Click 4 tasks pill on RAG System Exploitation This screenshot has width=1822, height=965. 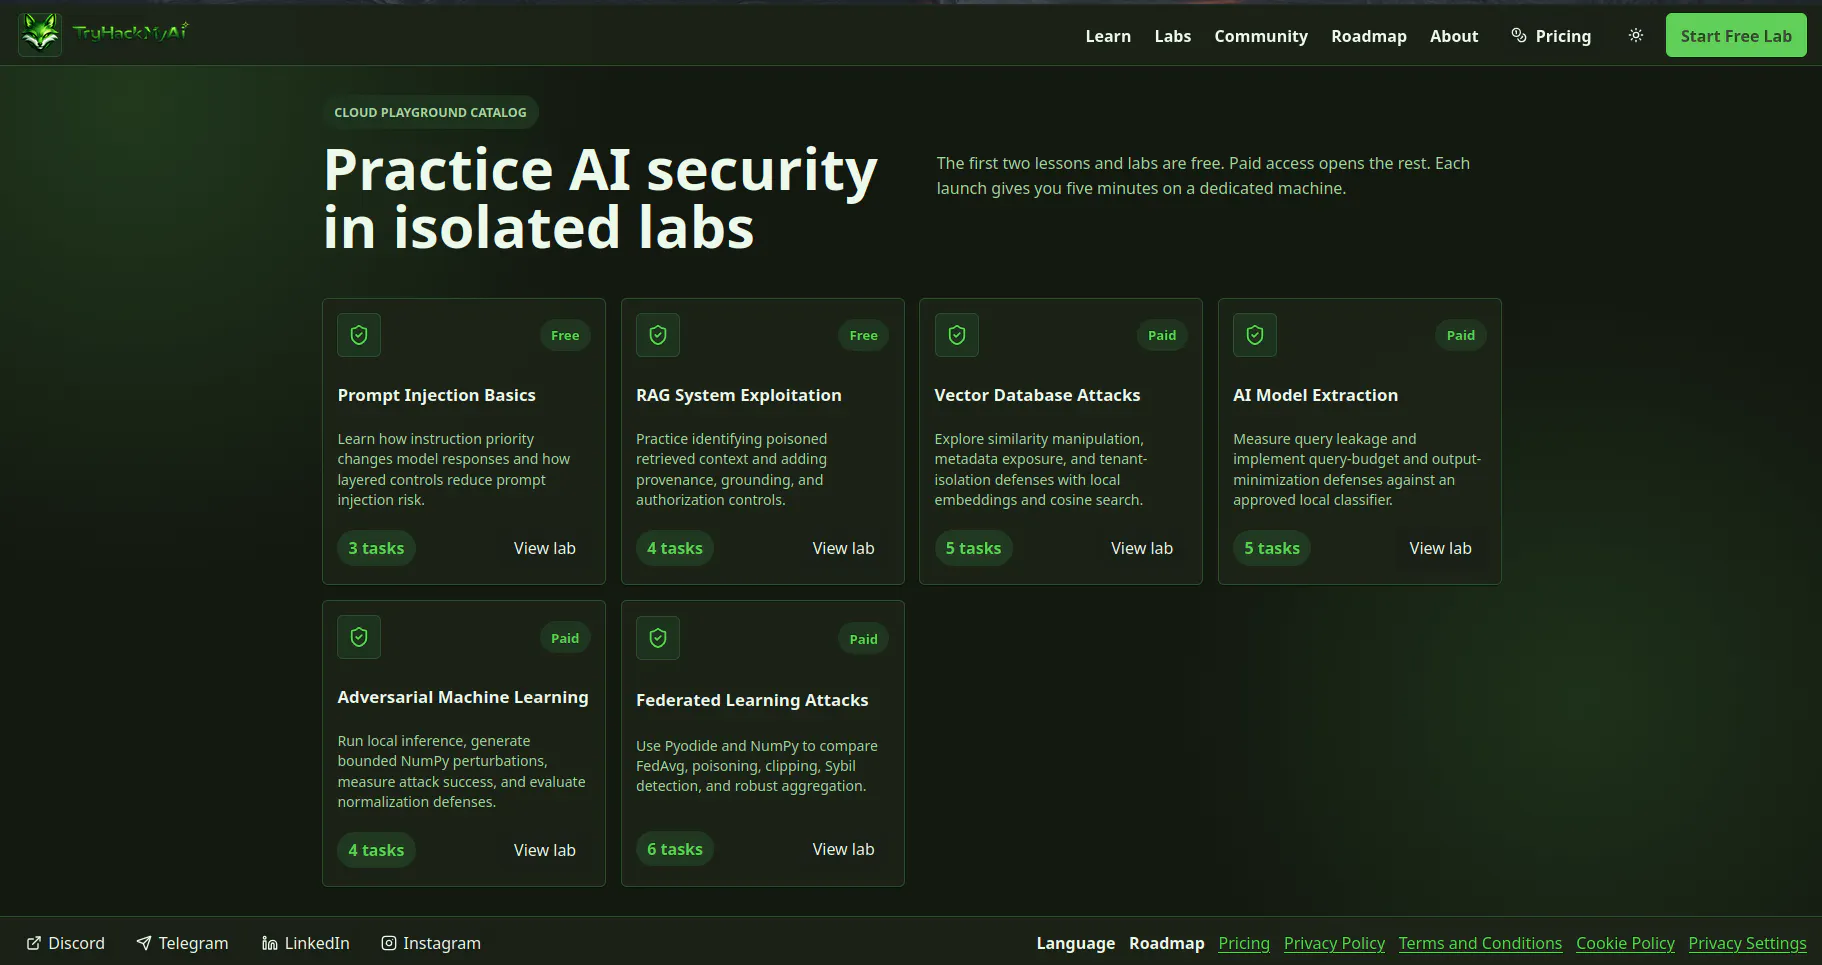click(x=675, y=548)
